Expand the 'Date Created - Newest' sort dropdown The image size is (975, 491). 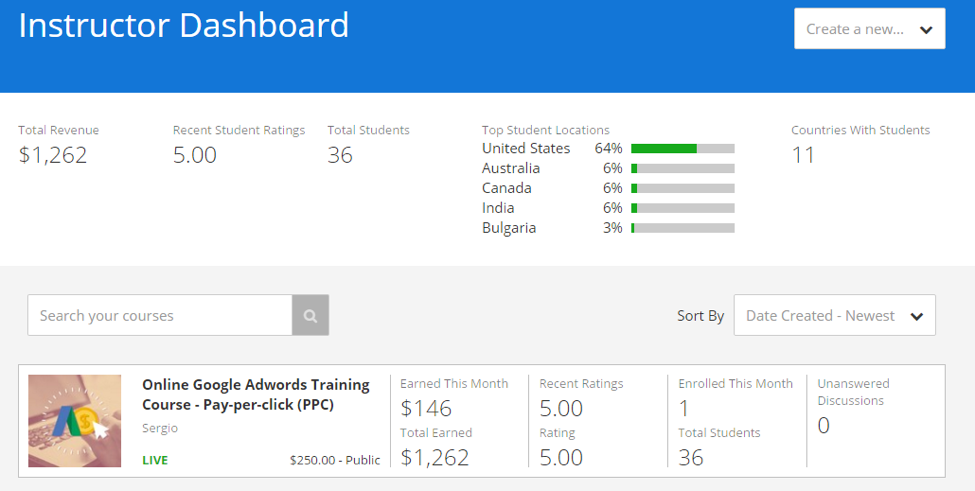833,316
